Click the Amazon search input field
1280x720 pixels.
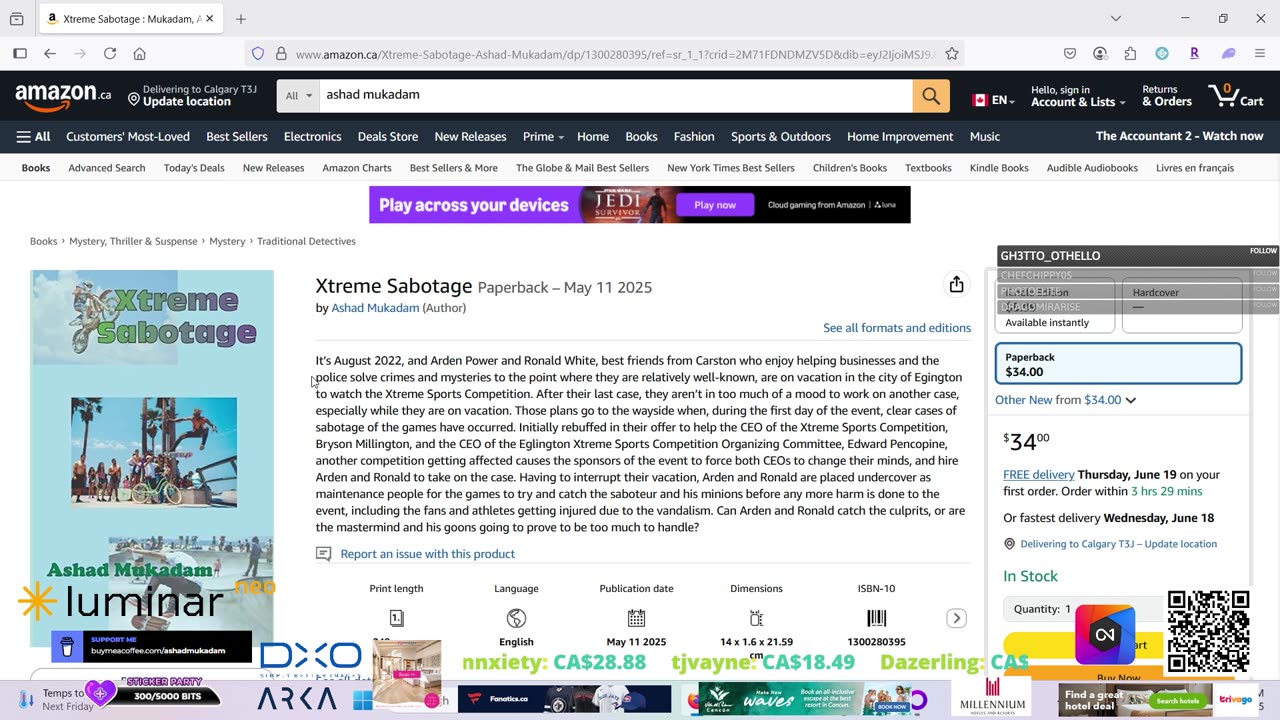point(615,95)
